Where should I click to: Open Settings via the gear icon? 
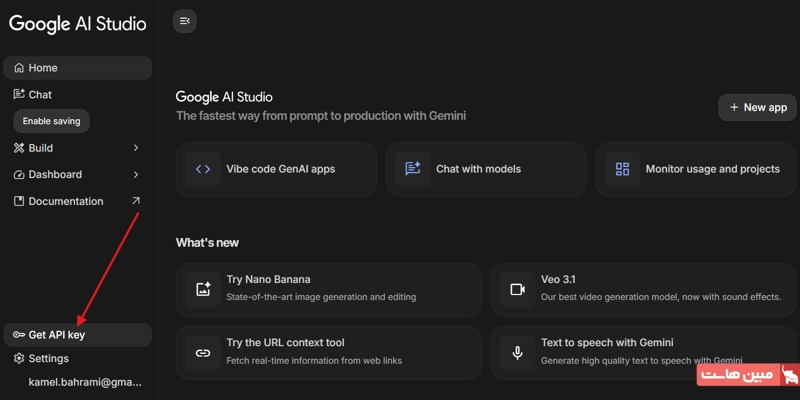tap(19, 358)
